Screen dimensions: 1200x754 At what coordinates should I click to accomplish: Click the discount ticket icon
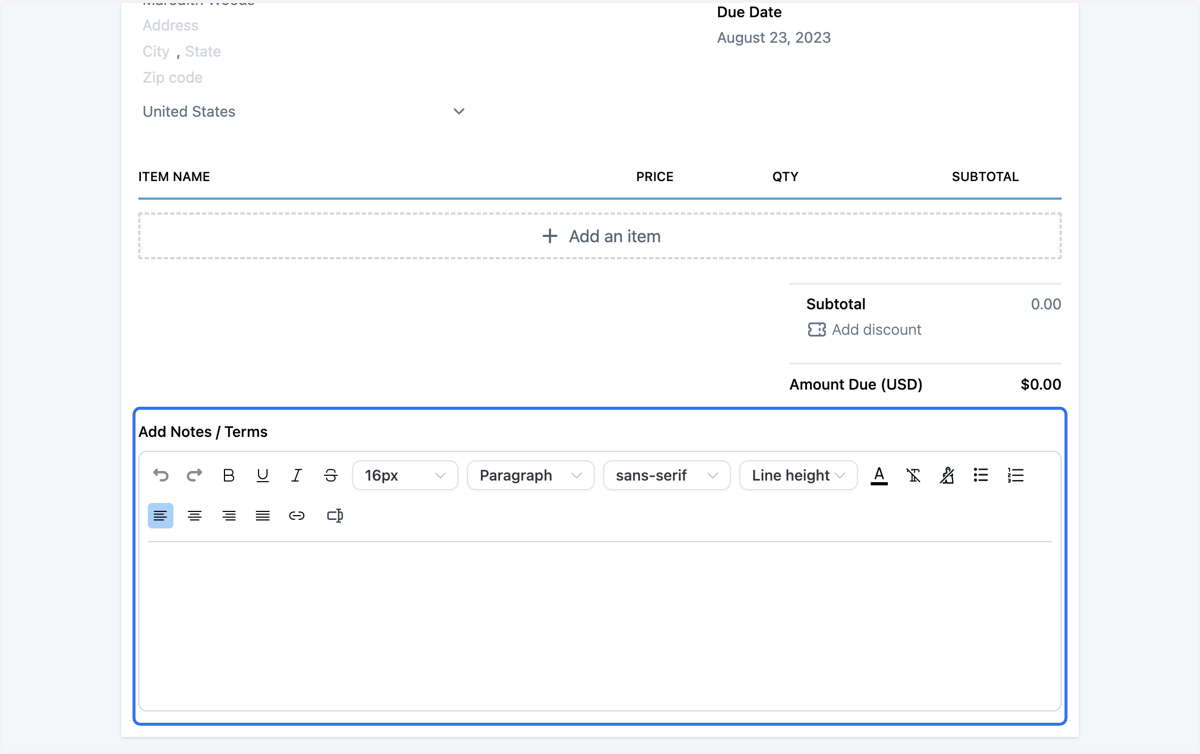(x=817, y=329)
